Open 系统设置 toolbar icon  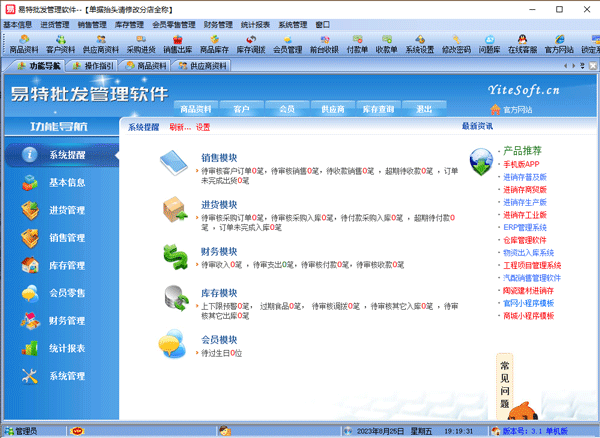click(420, 44)
